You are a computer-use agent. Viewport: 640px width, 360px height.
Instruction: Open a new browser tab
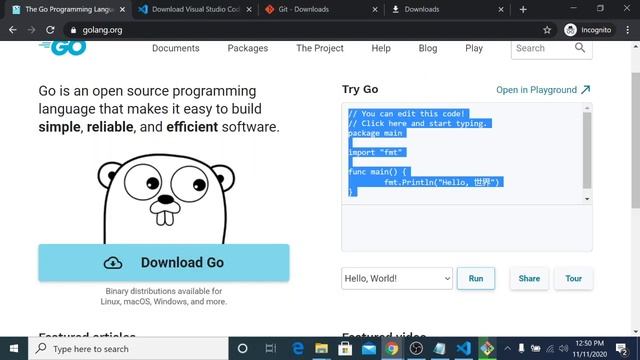[523, 9]
